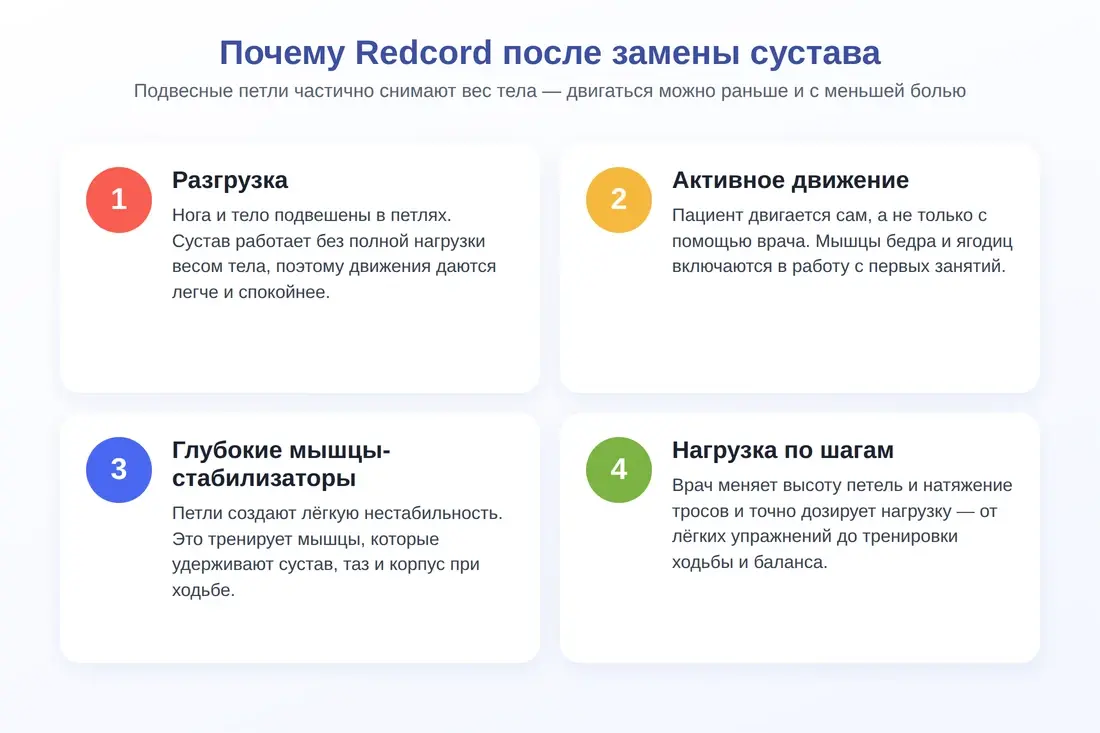Select the 'Разгрузка' card heading
The width and height of the screenshot is (1100, 733).
coord(230,180)
